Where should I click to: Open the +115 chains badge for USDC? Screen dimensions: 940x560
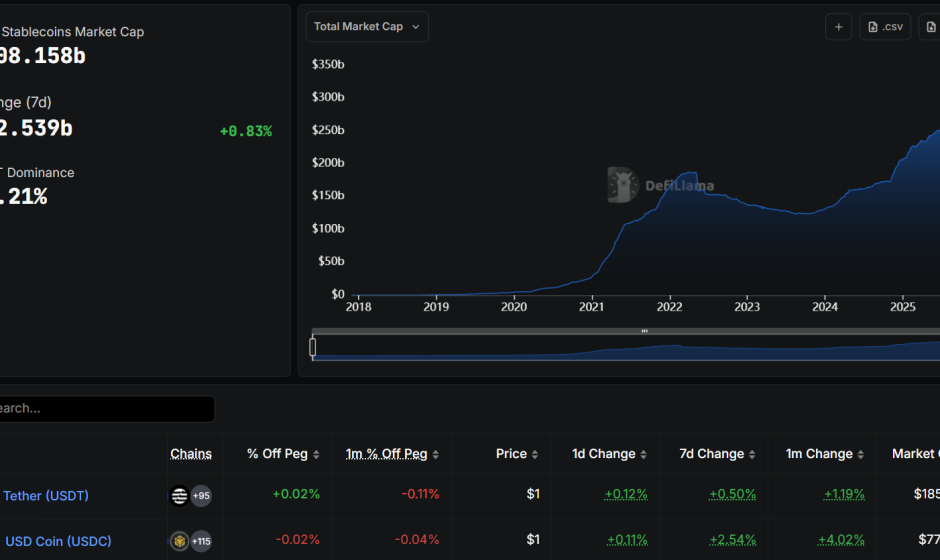201,541
